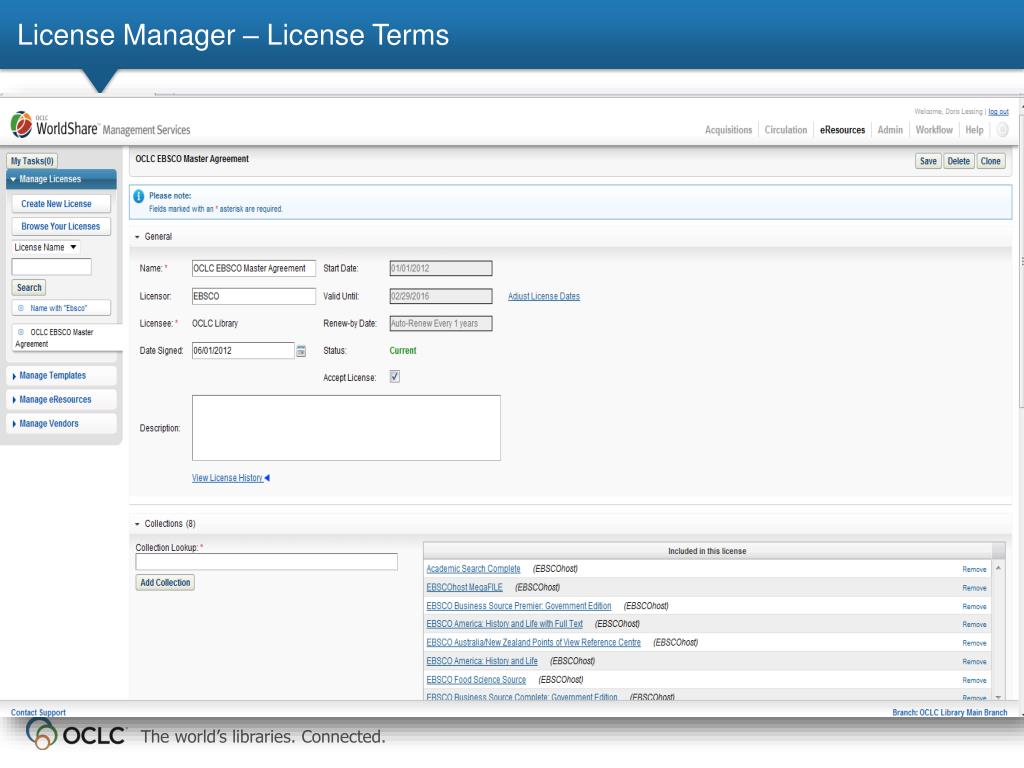Click the Collection Lookup input field
Image resolution: width=1024 pixels, height=768 pixels.
click(x=266, y=562)
